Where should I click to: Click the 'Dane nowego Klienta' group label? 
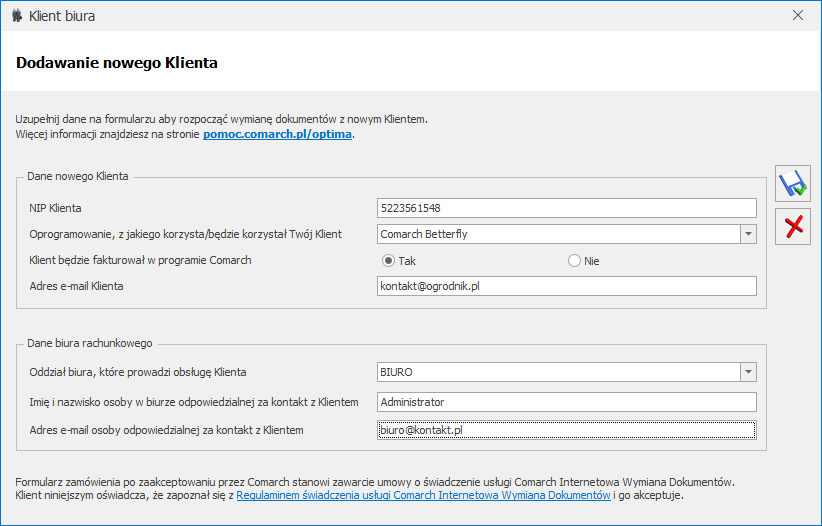pyautogui.click(x=77, y=176)
